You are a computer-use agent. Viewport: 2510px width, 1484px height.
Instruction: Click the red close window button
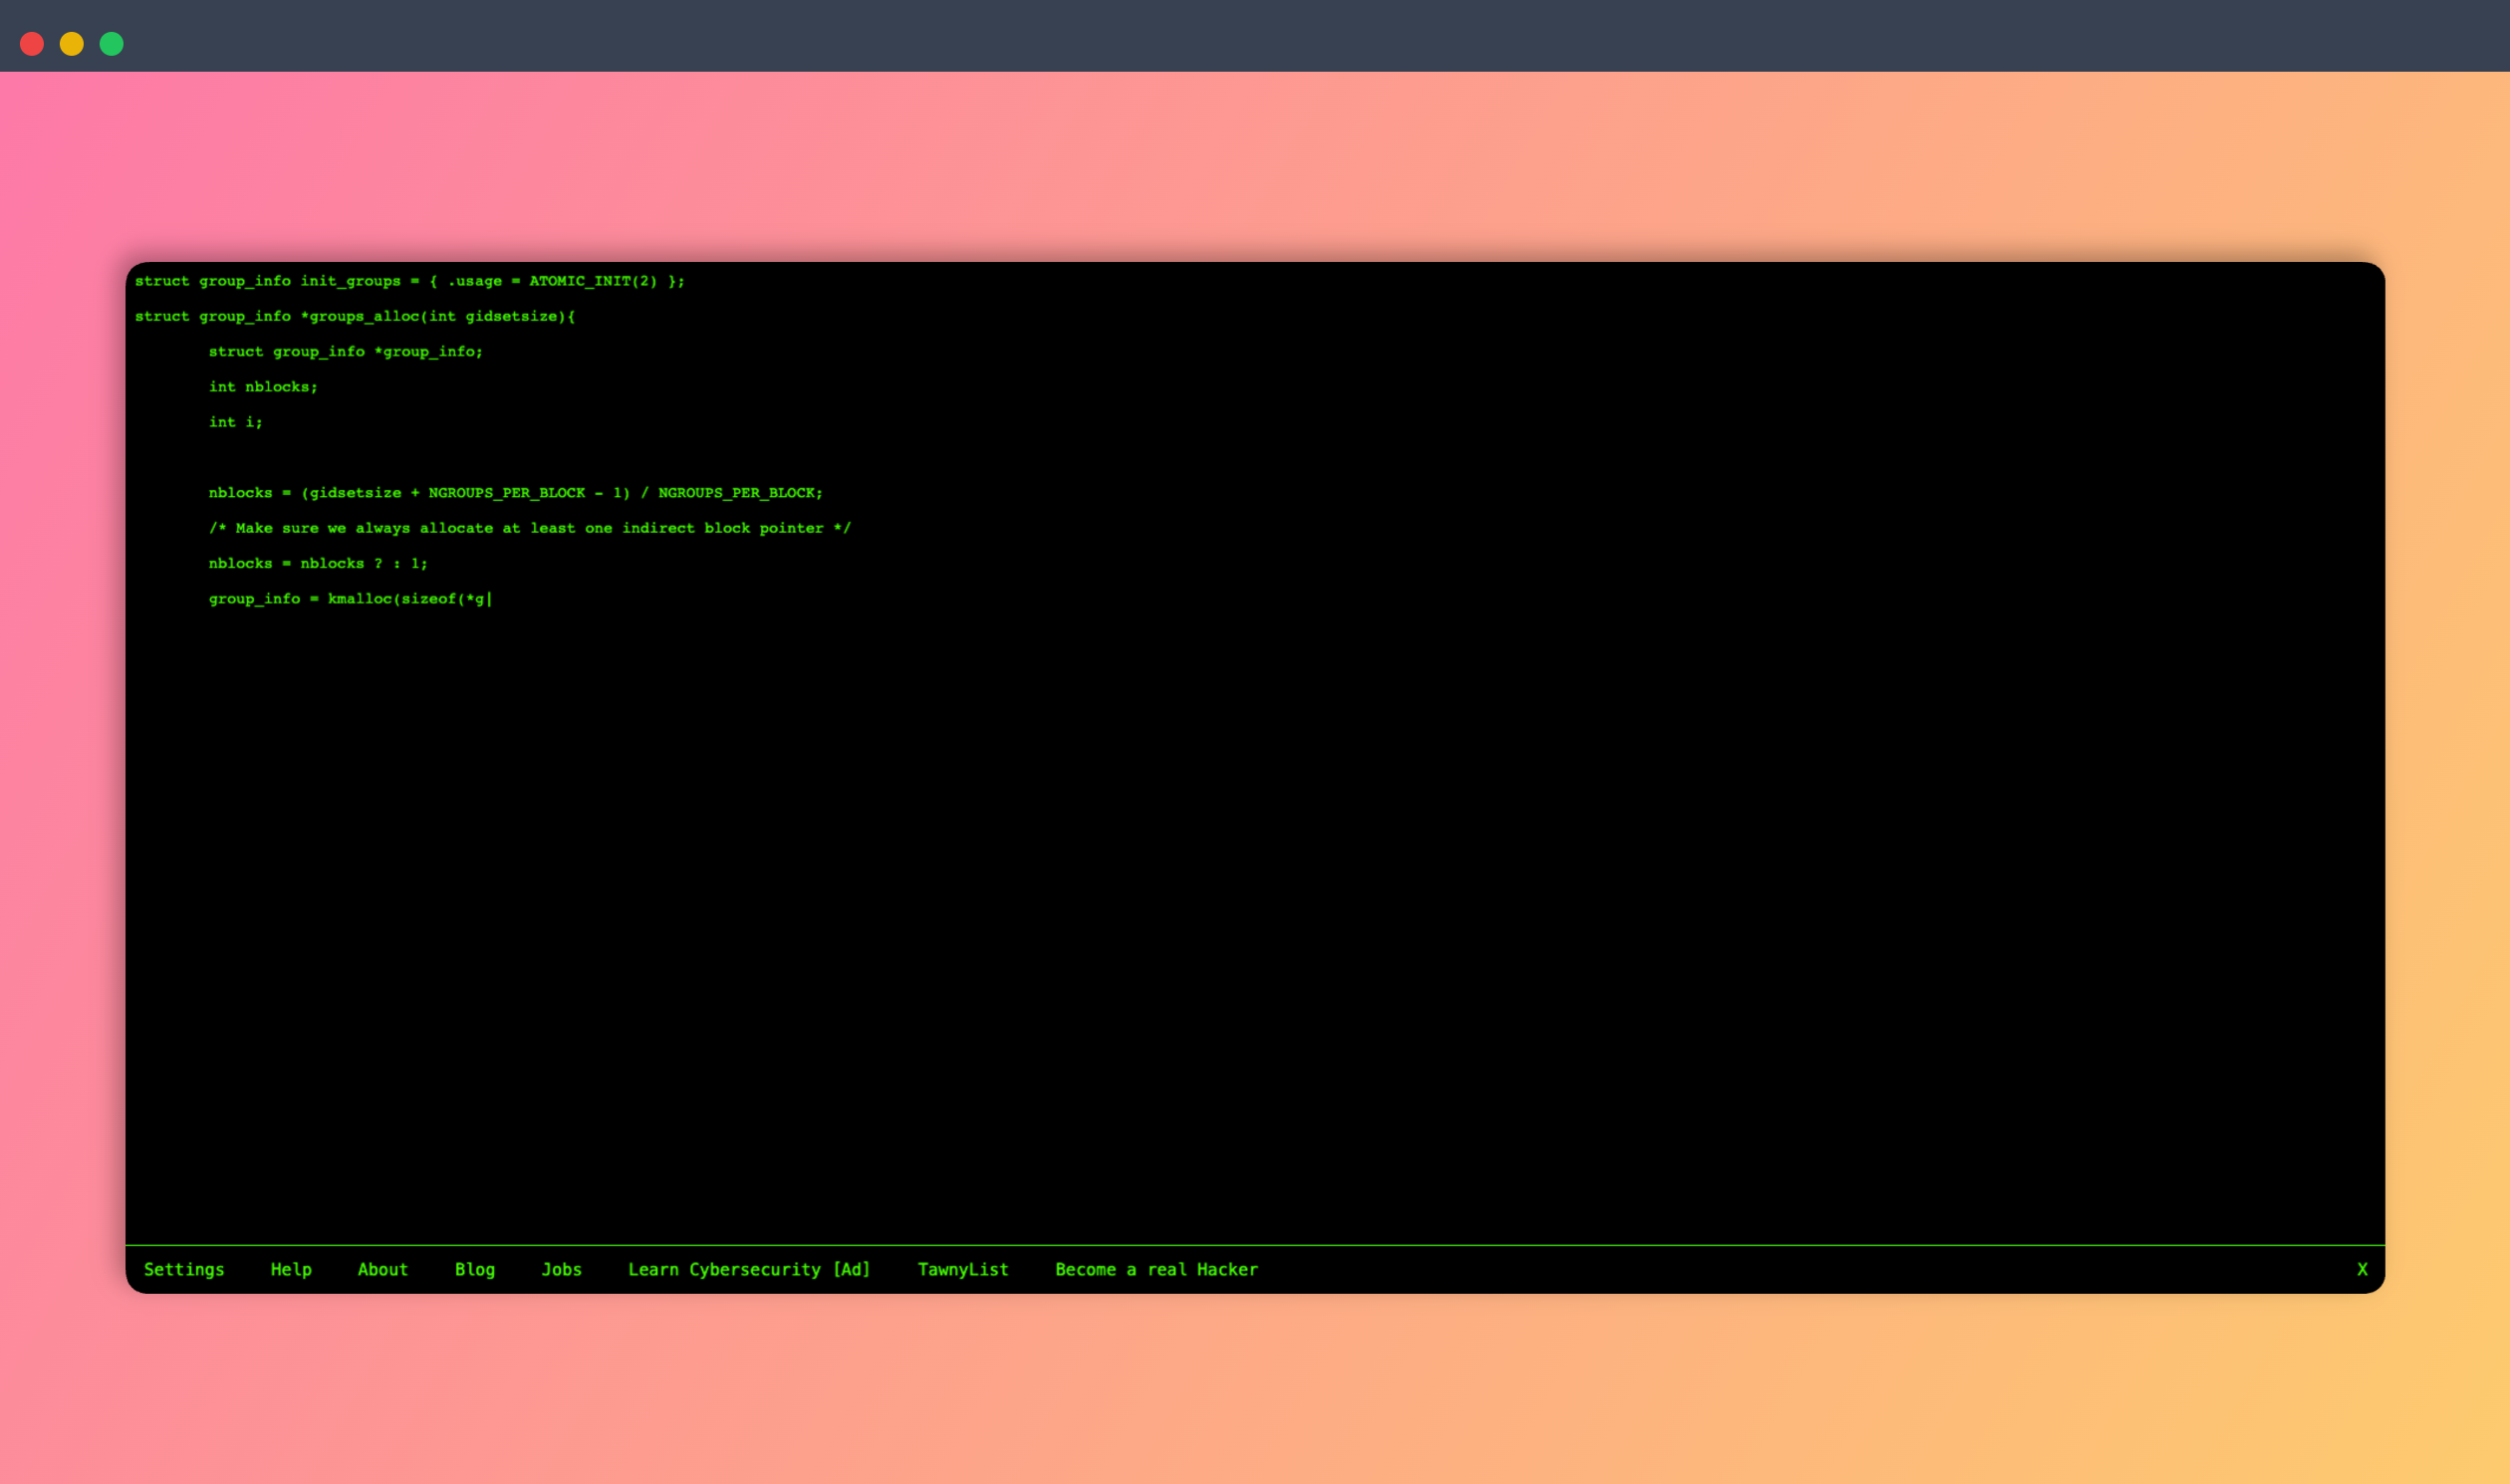(x=32, y=44)
